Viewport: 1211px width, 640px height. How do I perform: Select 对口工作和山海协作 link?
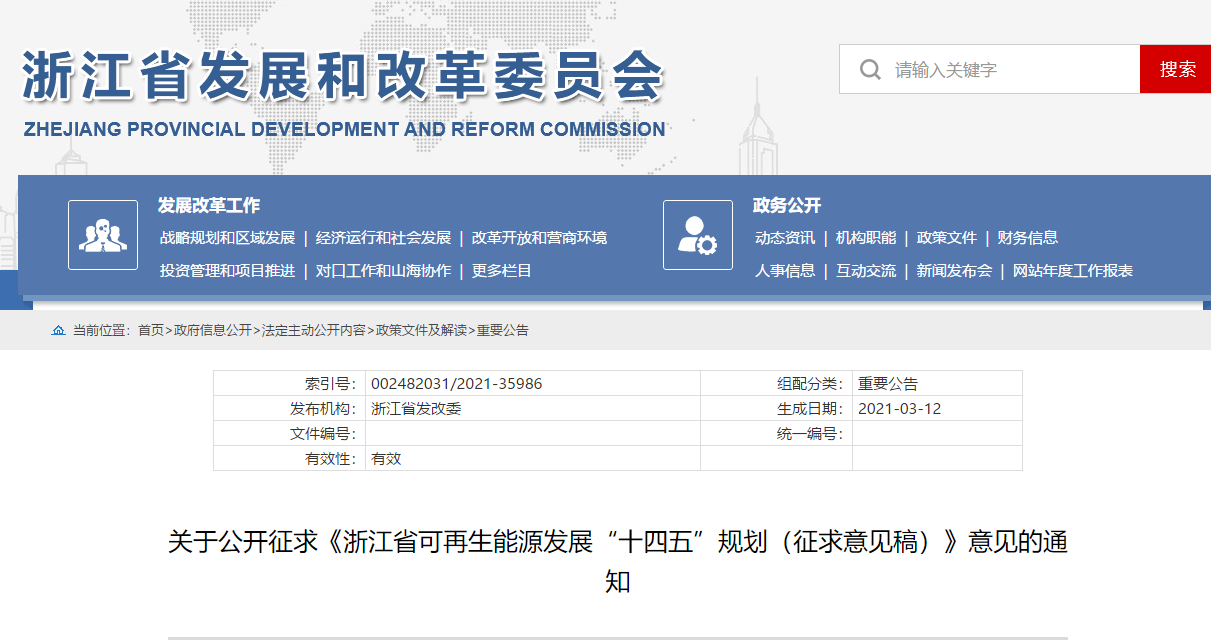[x=383, y=271]
